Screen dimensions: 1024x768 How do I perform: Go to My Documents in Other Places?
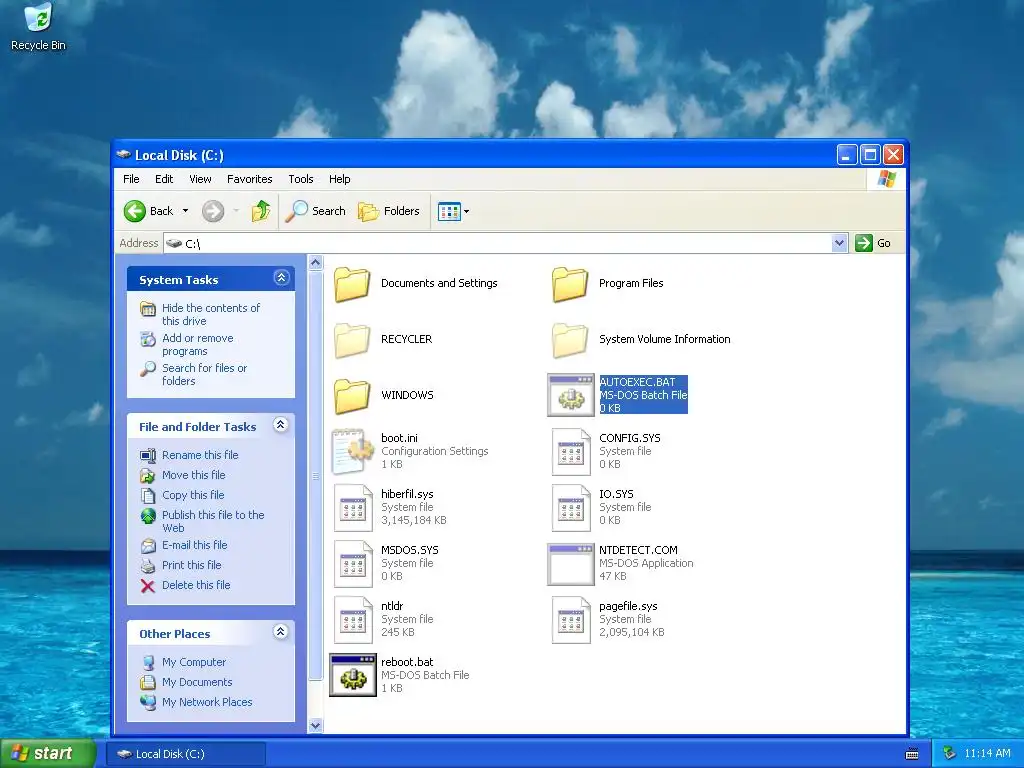click(197, 682)
